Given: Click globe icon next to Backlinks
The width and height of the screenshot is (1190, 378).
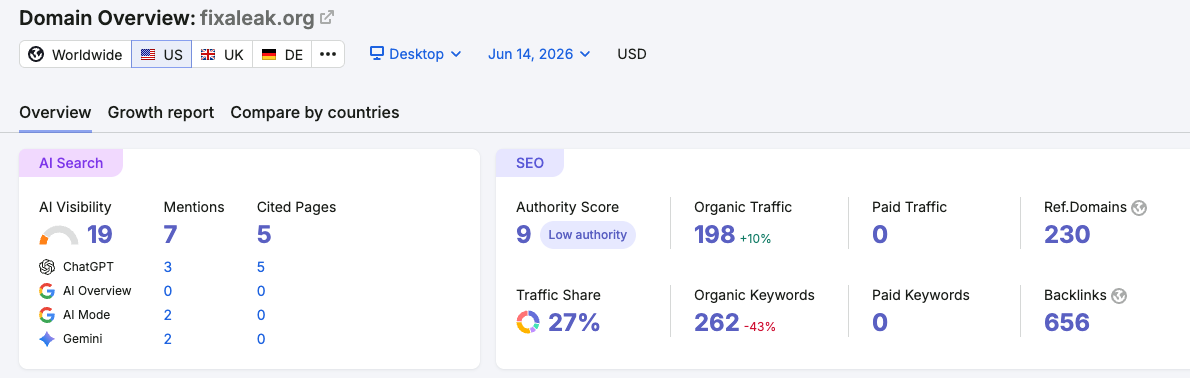Looking at the screenshot, I should (1119, 296).
